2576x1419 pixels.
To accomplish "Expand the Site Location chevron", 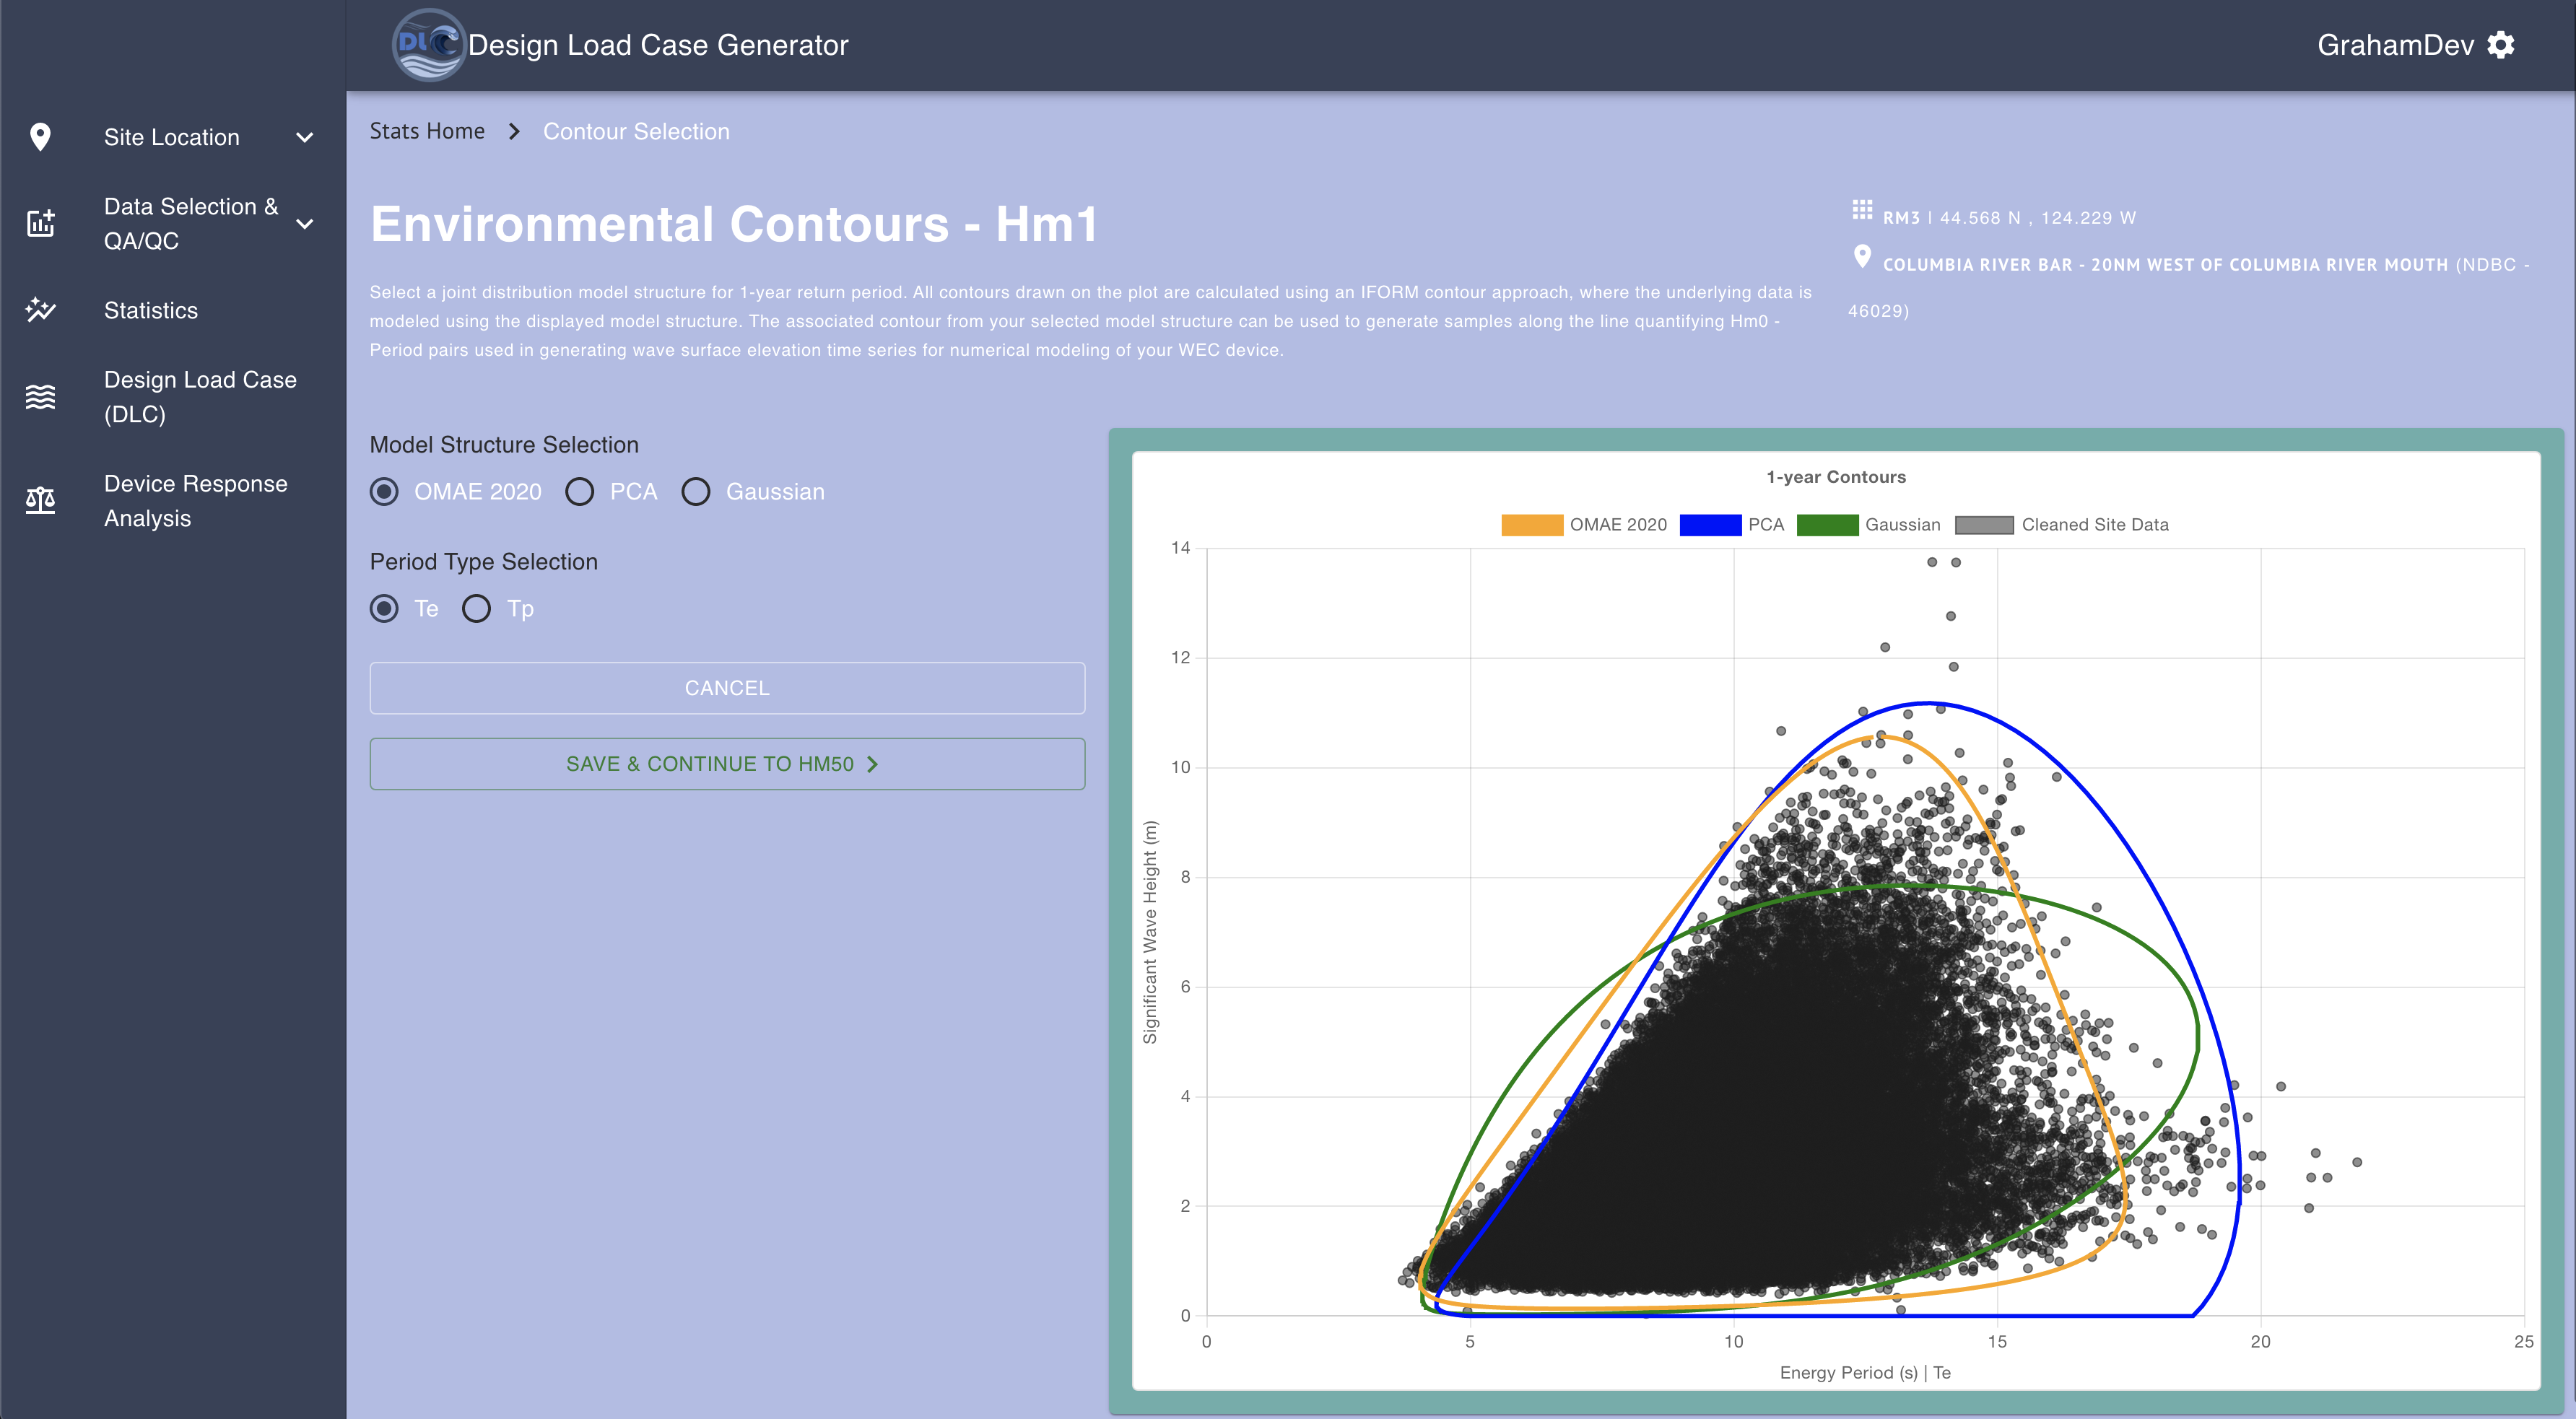I will (305, 137).
